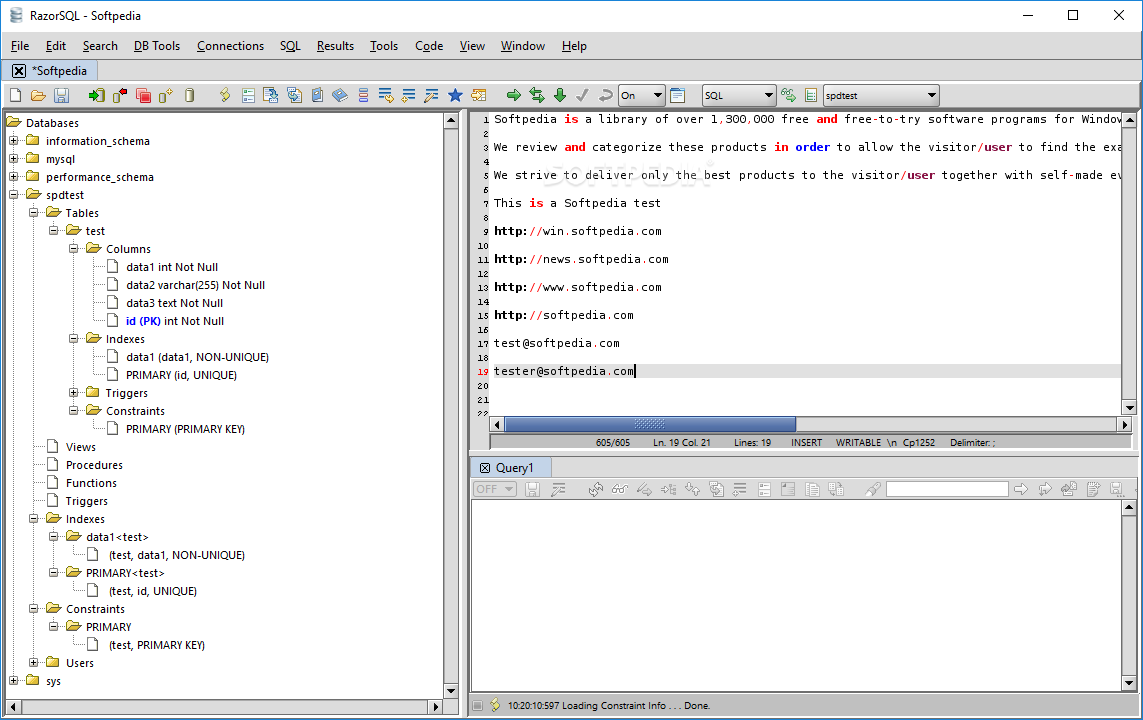Expand the mysql database node

click(13, 158)
